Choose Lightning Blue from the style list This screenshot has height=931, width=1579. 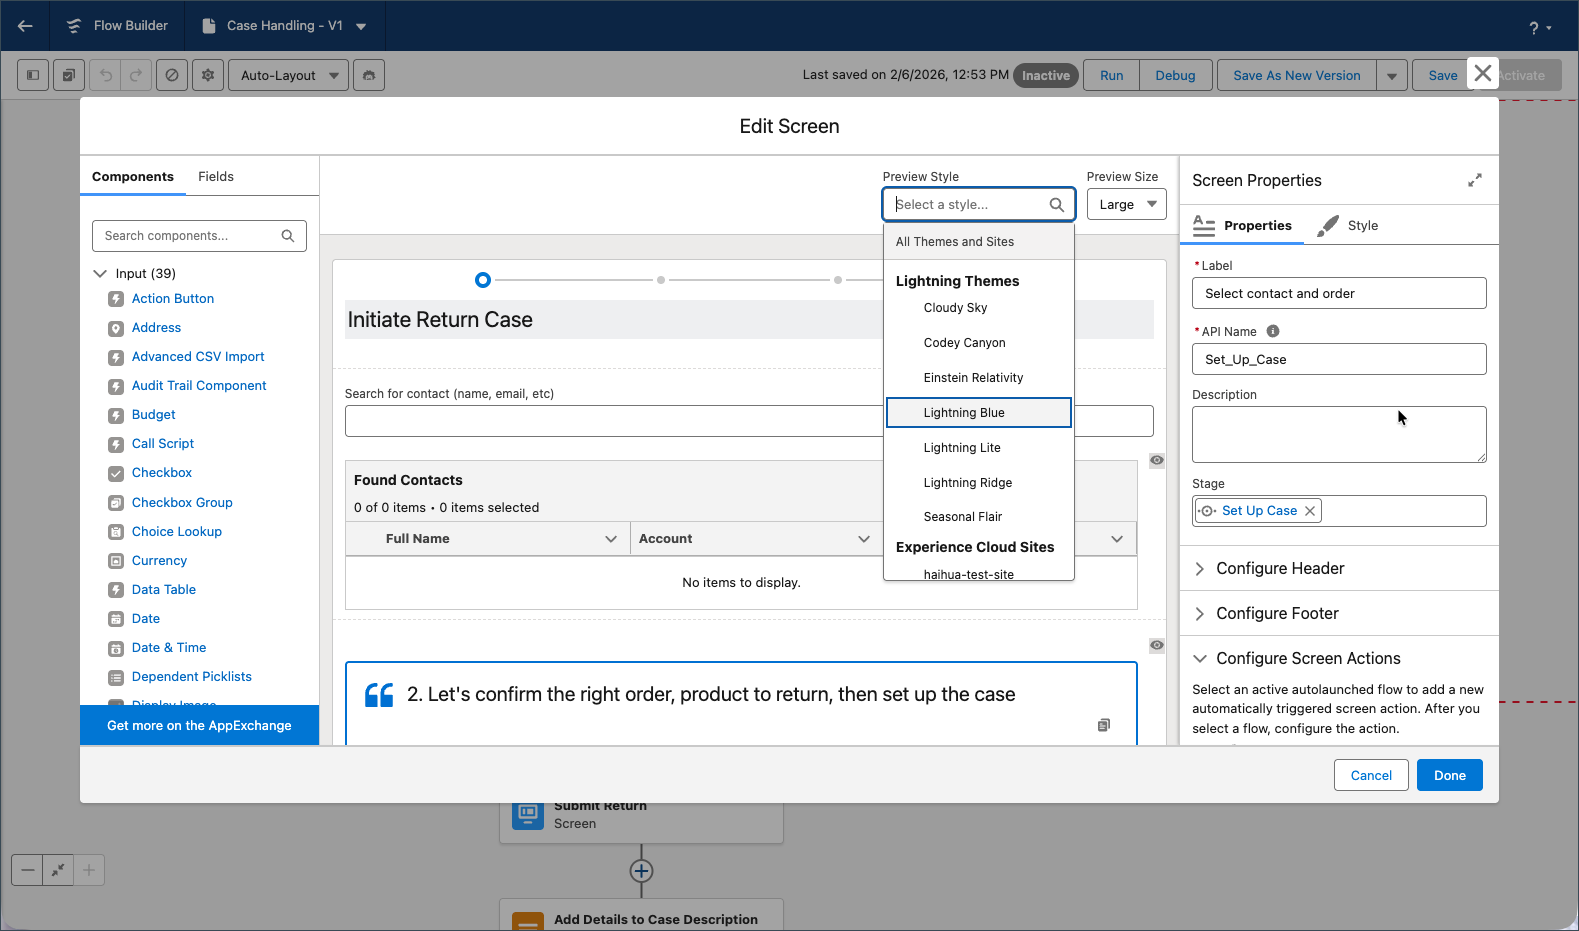pos(964,412)
